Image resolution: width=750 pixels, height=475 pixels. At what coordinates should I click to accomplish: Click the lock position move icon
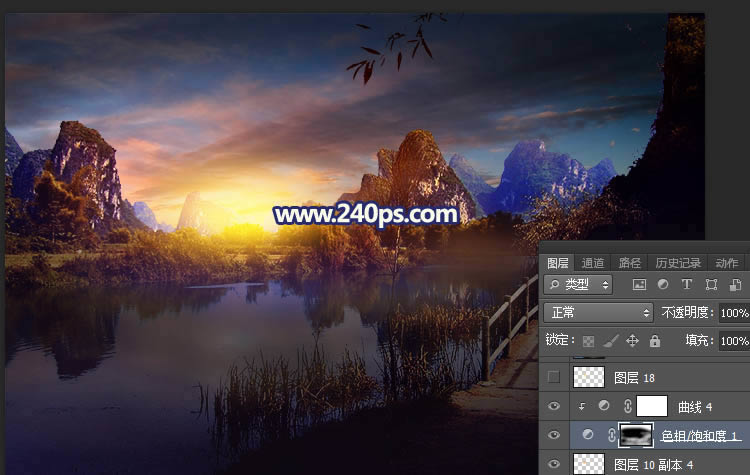coord(631,341)
